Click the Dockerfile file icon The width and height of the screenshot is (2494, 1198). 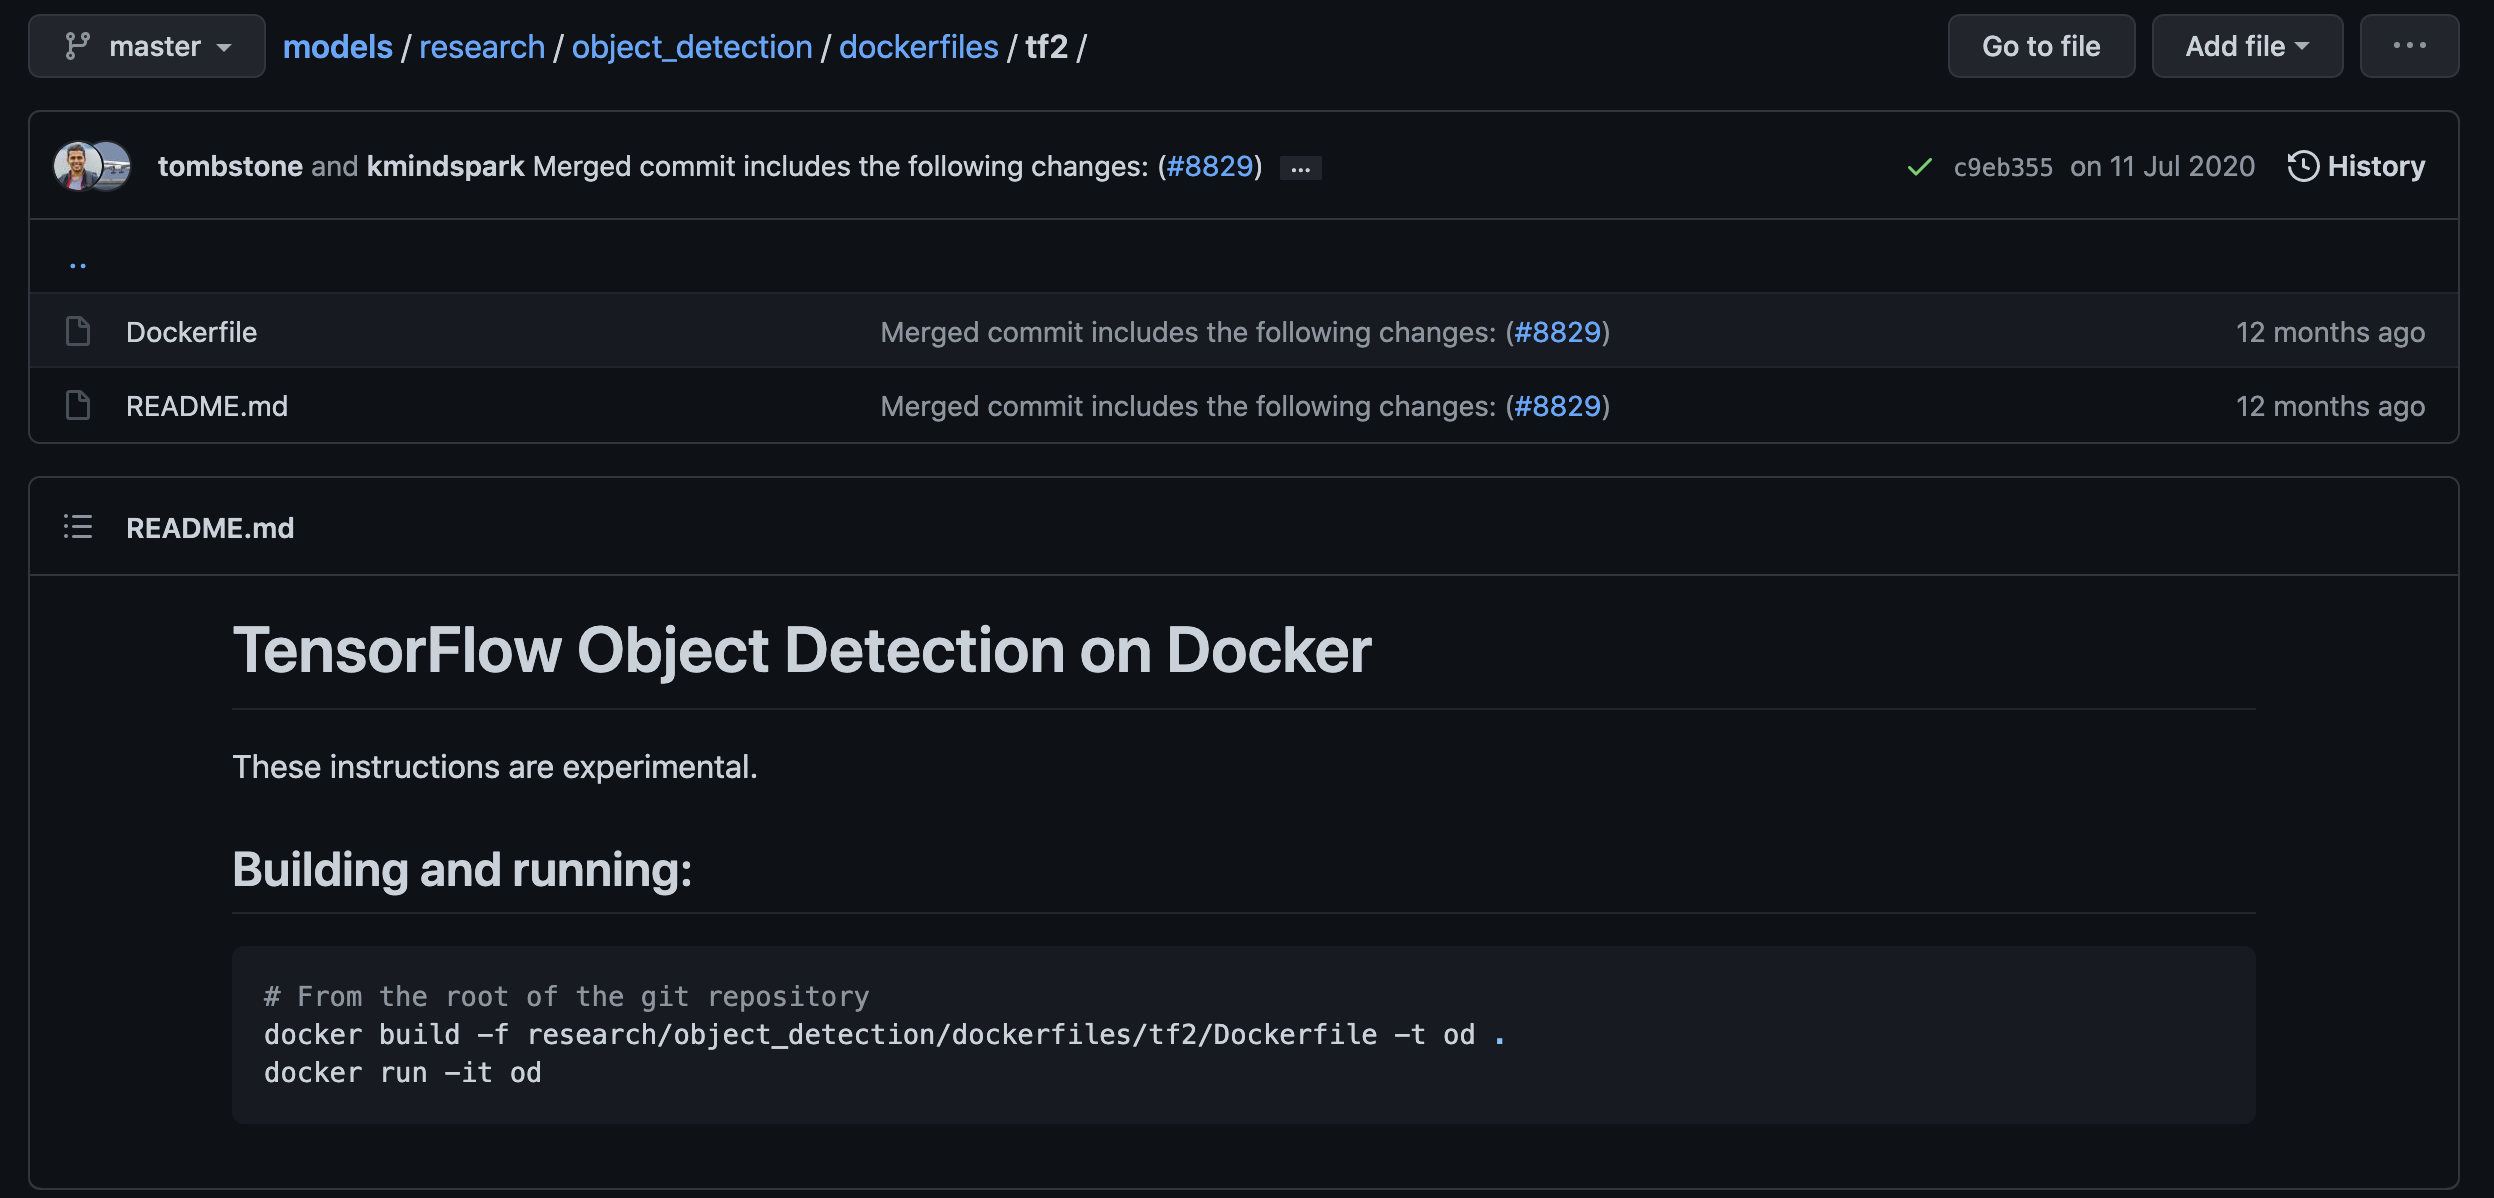78,331
